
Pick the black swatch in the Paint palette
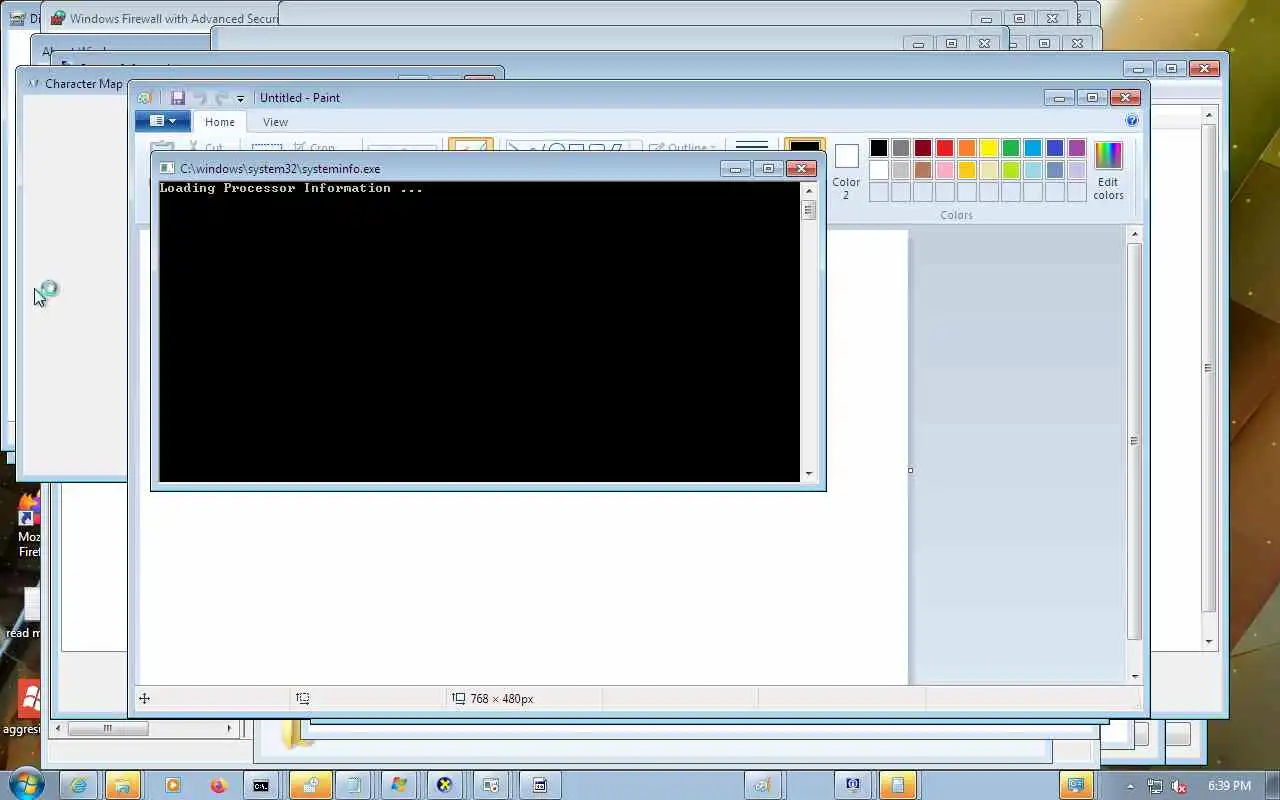pyautogui.click(x=879, y=148)
